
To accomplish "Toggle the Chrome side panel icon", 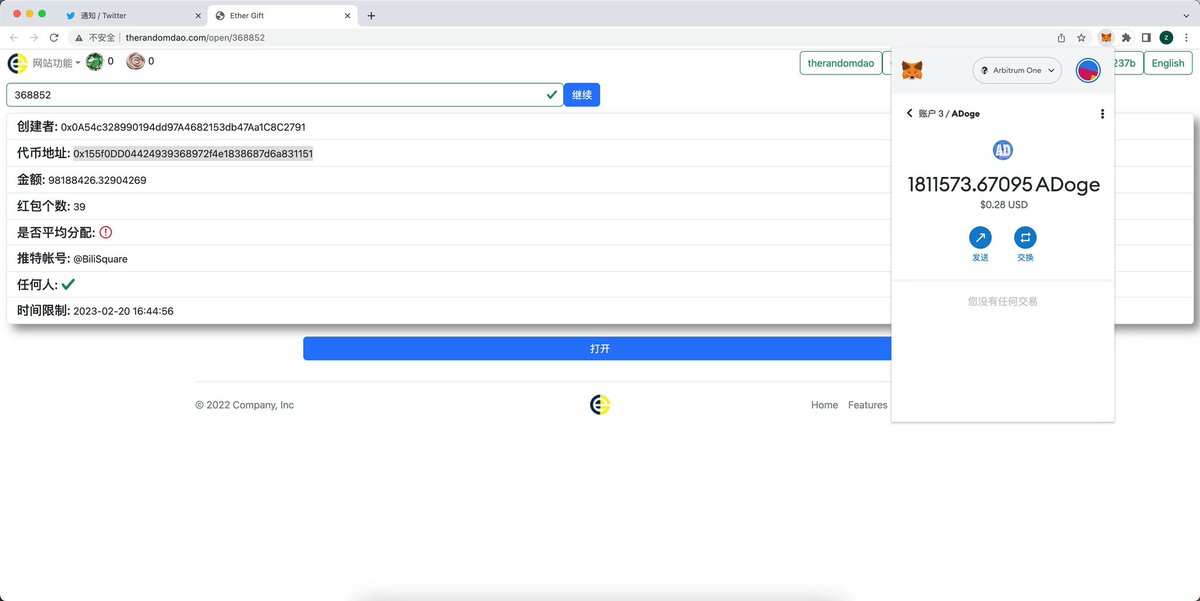I will 1146,37.
